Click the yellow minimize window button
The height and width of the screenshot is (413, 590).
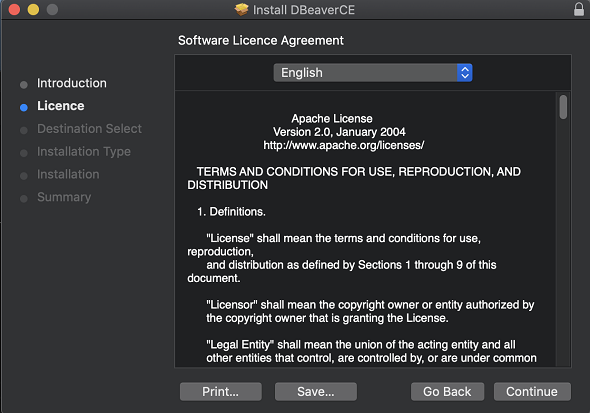pos(33,9)
